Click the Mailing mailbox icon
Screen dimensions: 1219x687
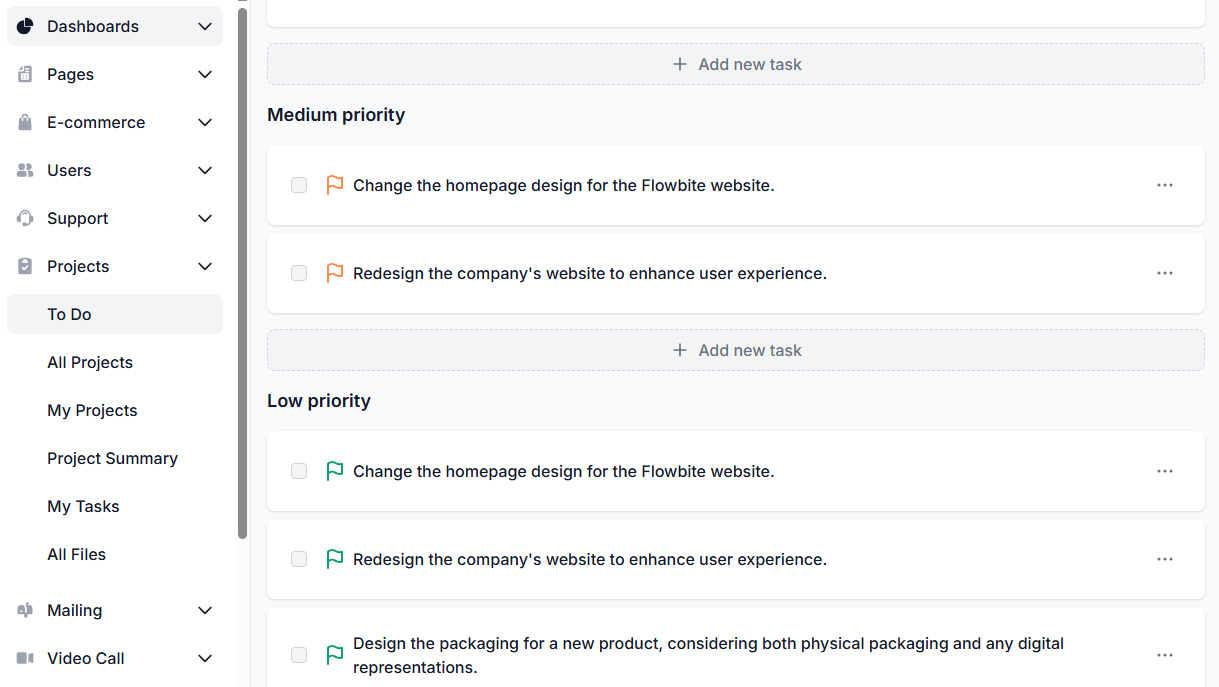click(x=25, y=610)
